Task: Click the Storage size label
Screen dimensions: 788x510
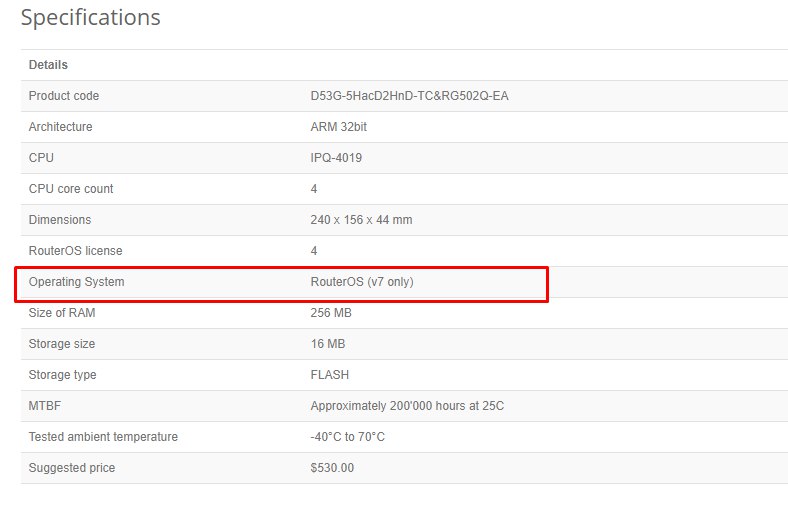Action: click(62, 344)
